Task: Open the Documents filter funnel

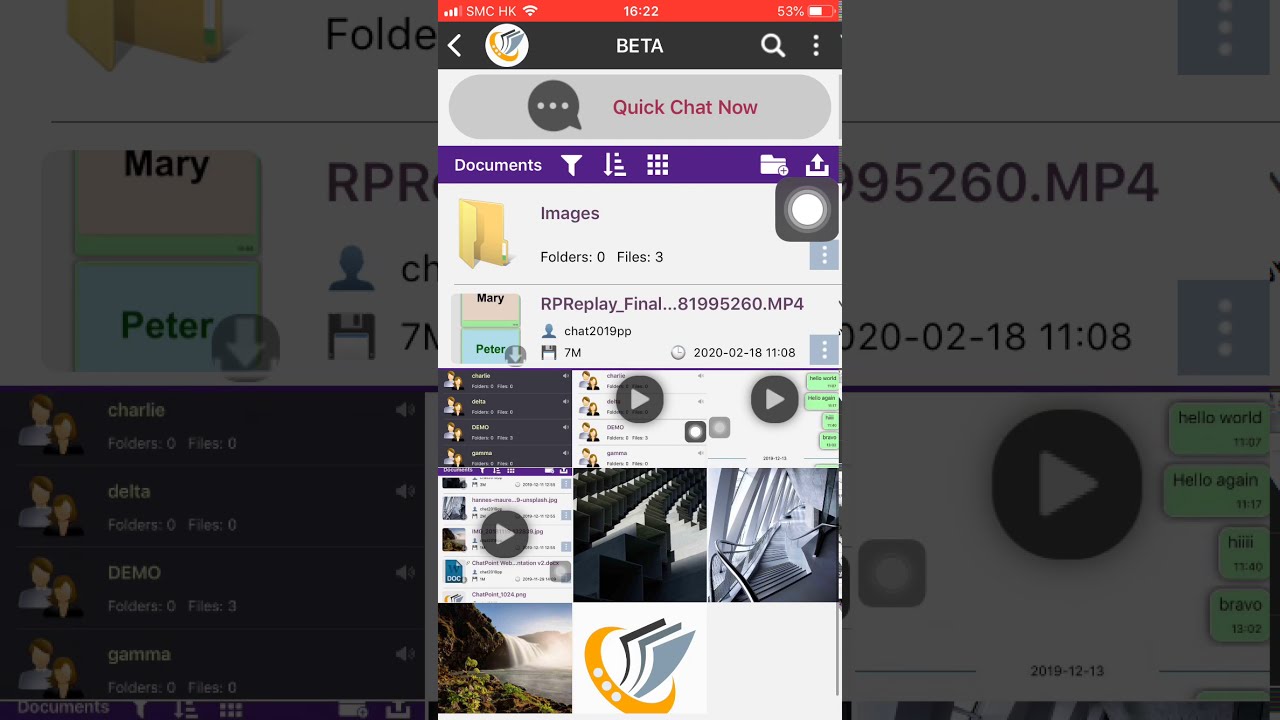Action: click(571, 166)
